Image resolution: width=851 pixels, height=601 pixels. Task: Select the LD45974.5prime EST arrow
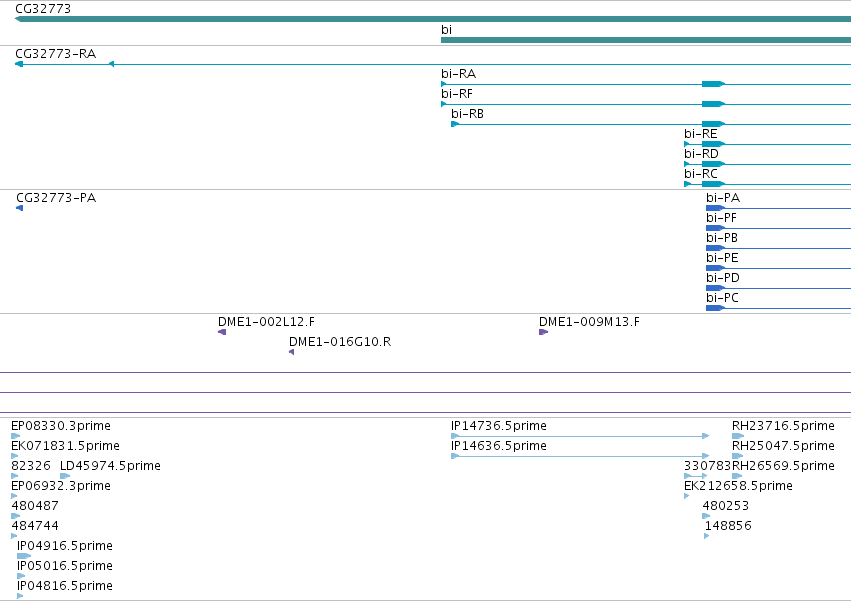[x=65, y=476]
